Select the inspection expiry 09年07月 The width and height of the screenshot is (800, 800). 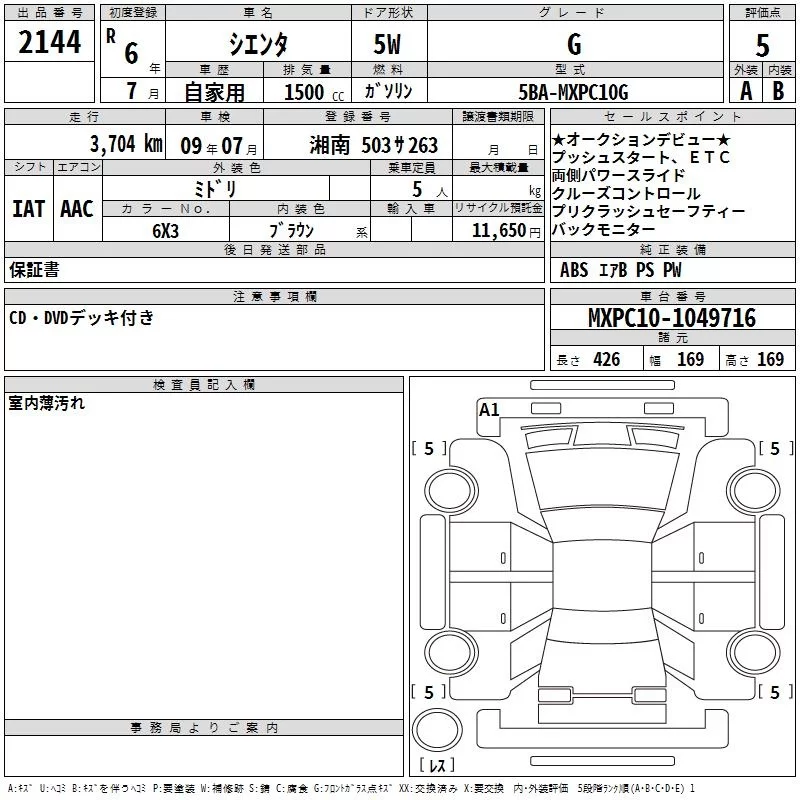point(219,146)
